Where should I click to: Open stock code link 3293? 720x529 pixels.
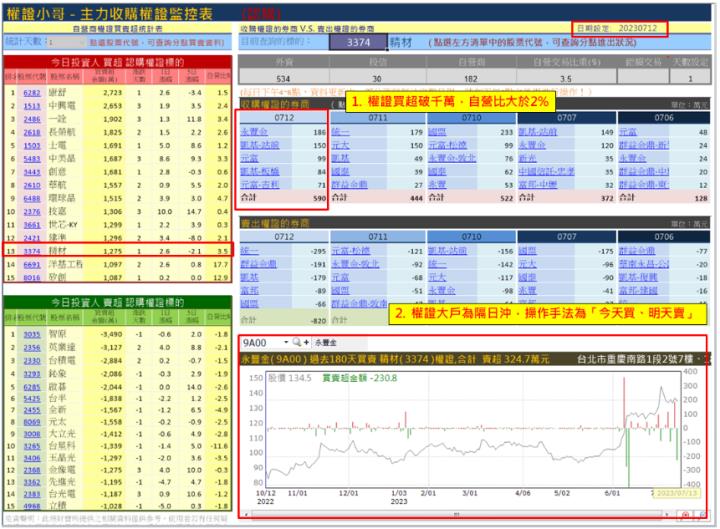(32, 374)
